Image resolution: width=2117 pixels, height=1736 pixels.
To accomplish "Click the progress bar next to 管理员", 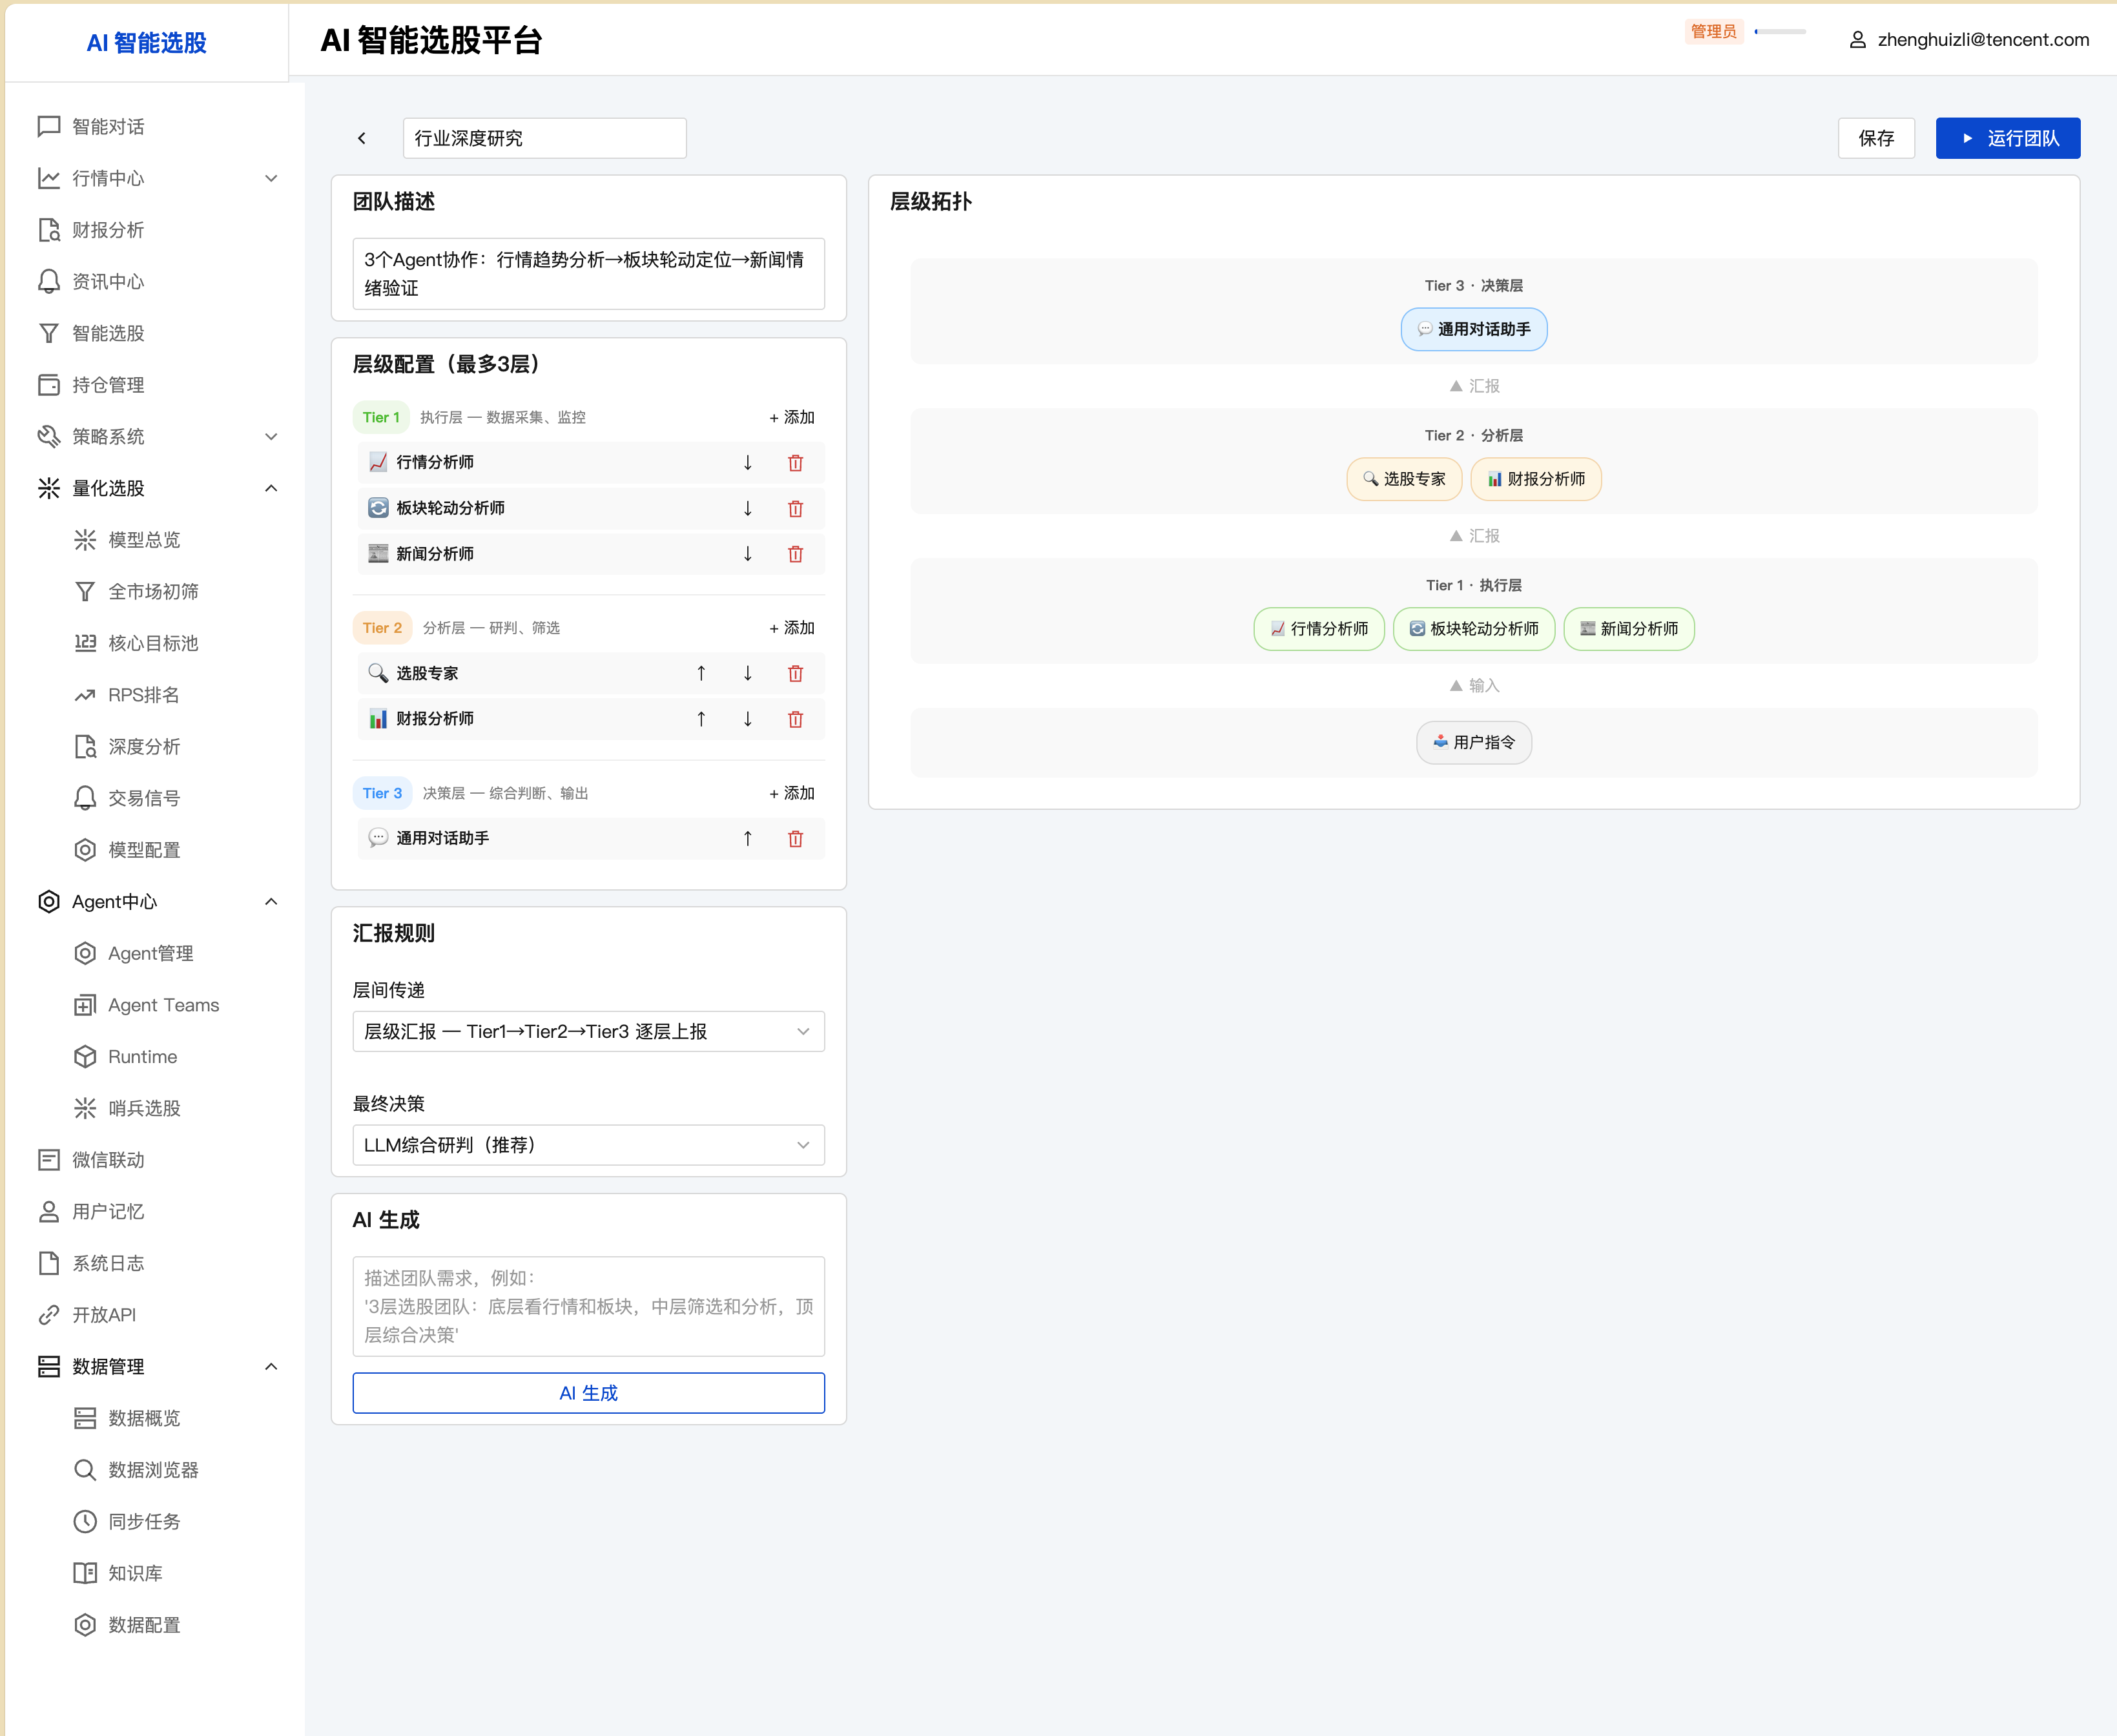I will click(1780, 31).
